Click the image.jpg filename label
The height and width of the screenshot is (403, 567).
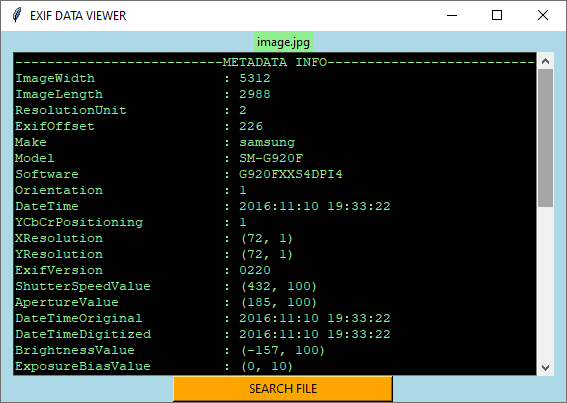(283, 42)
